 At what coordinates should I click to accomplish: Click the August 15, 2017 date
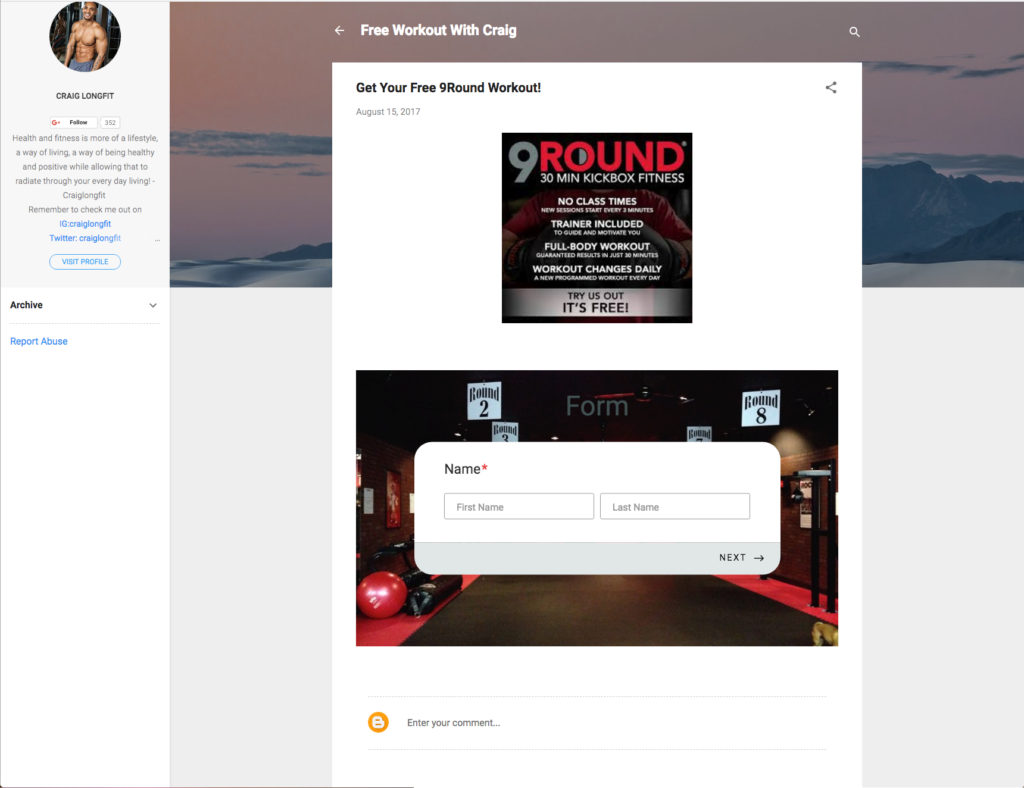click(x=388, y=112)
